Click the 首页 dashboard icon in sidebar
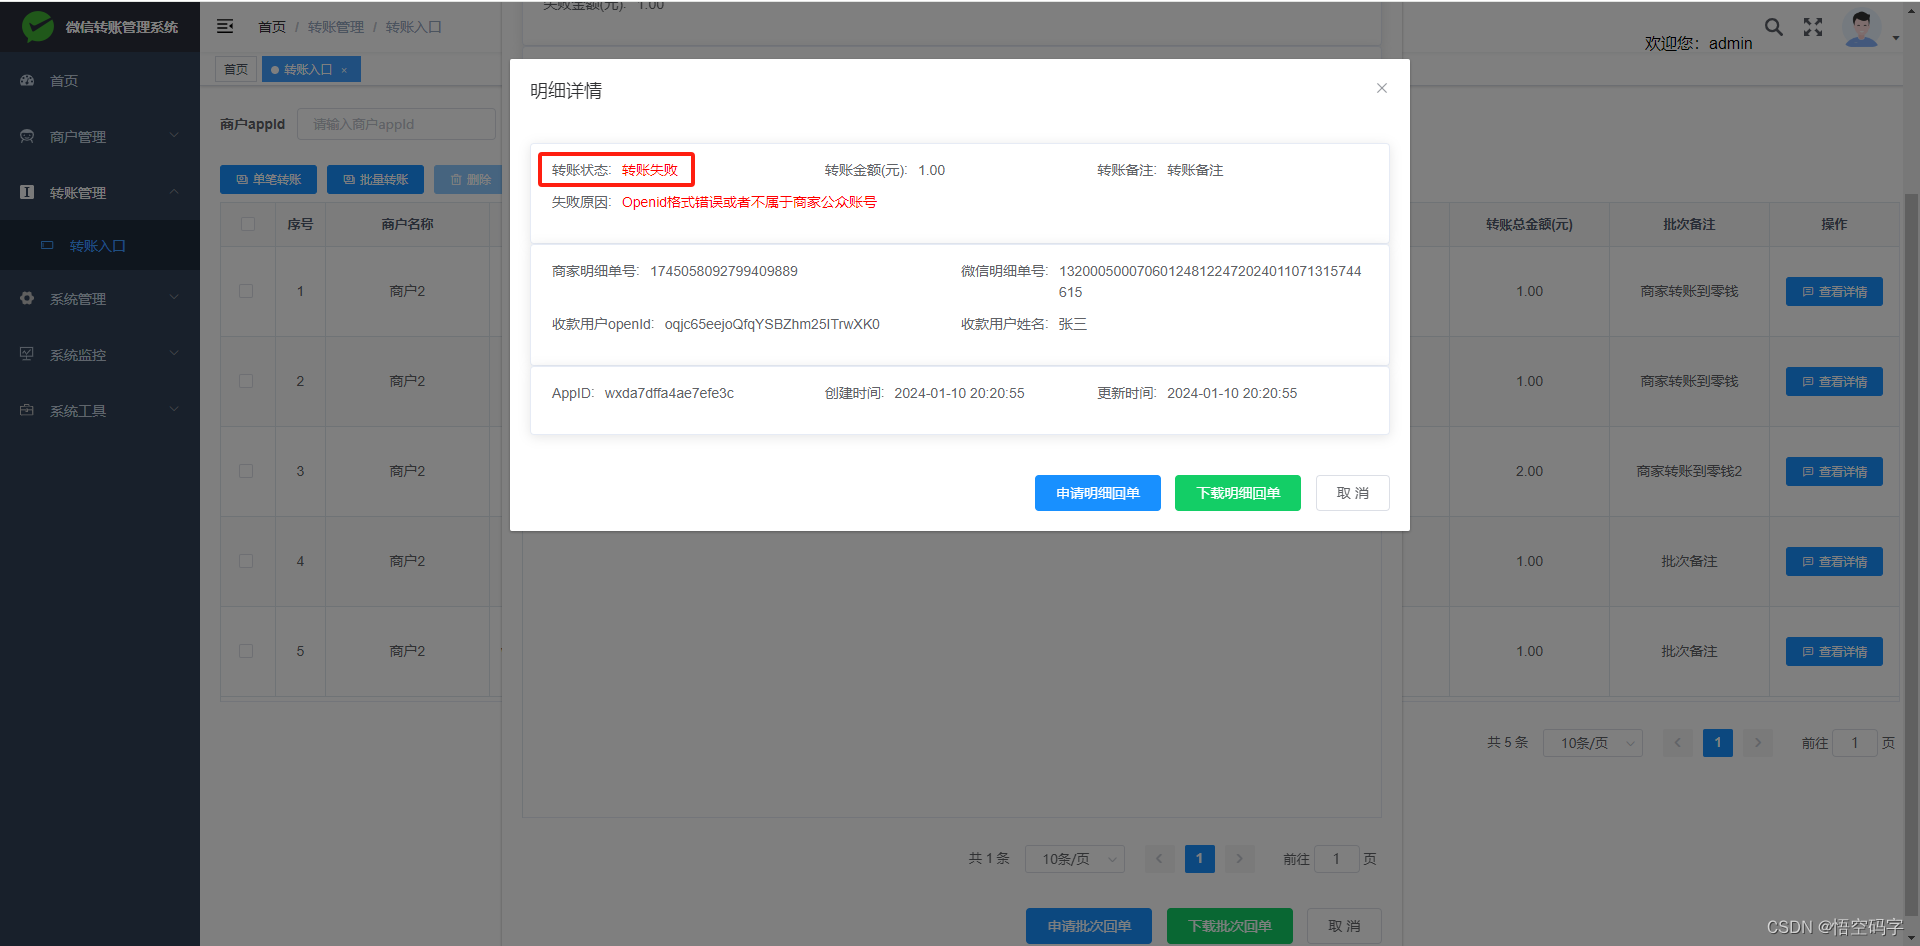This screenshot has height=946, width=1920. (x=27, y=80)
